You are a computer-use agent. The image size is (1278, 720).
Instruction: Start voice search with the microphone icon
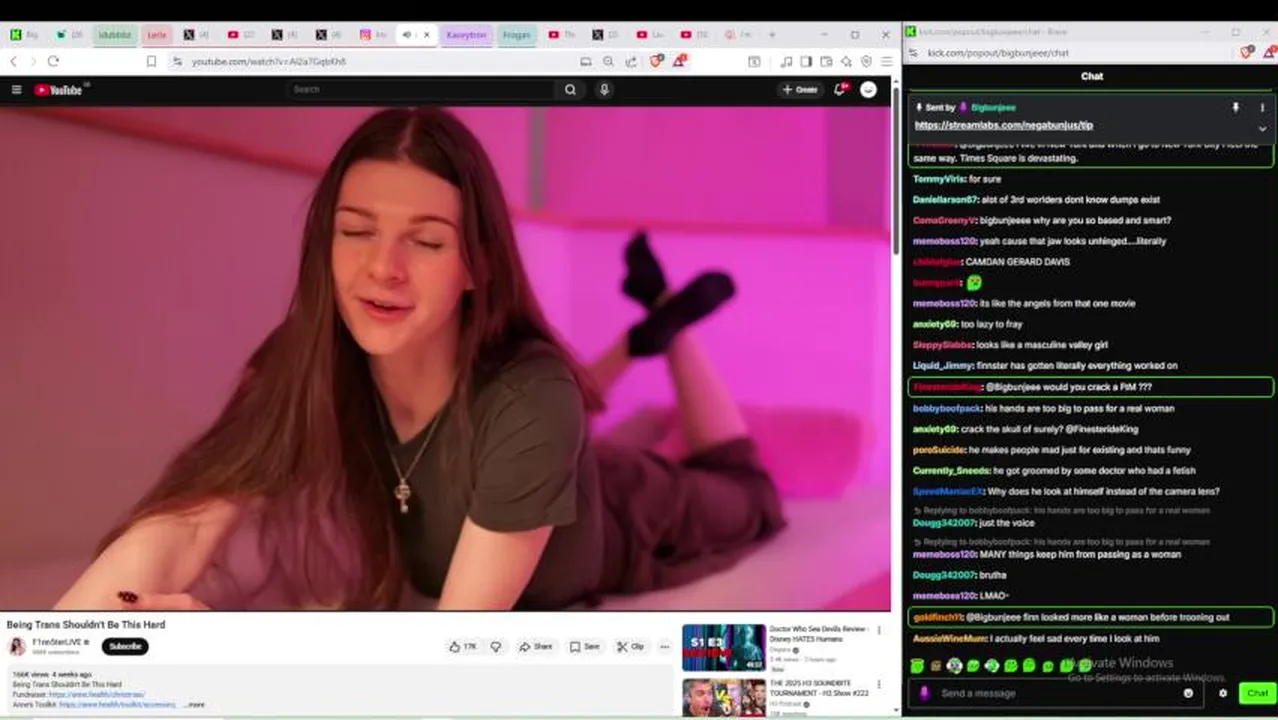tap(604, 90)
